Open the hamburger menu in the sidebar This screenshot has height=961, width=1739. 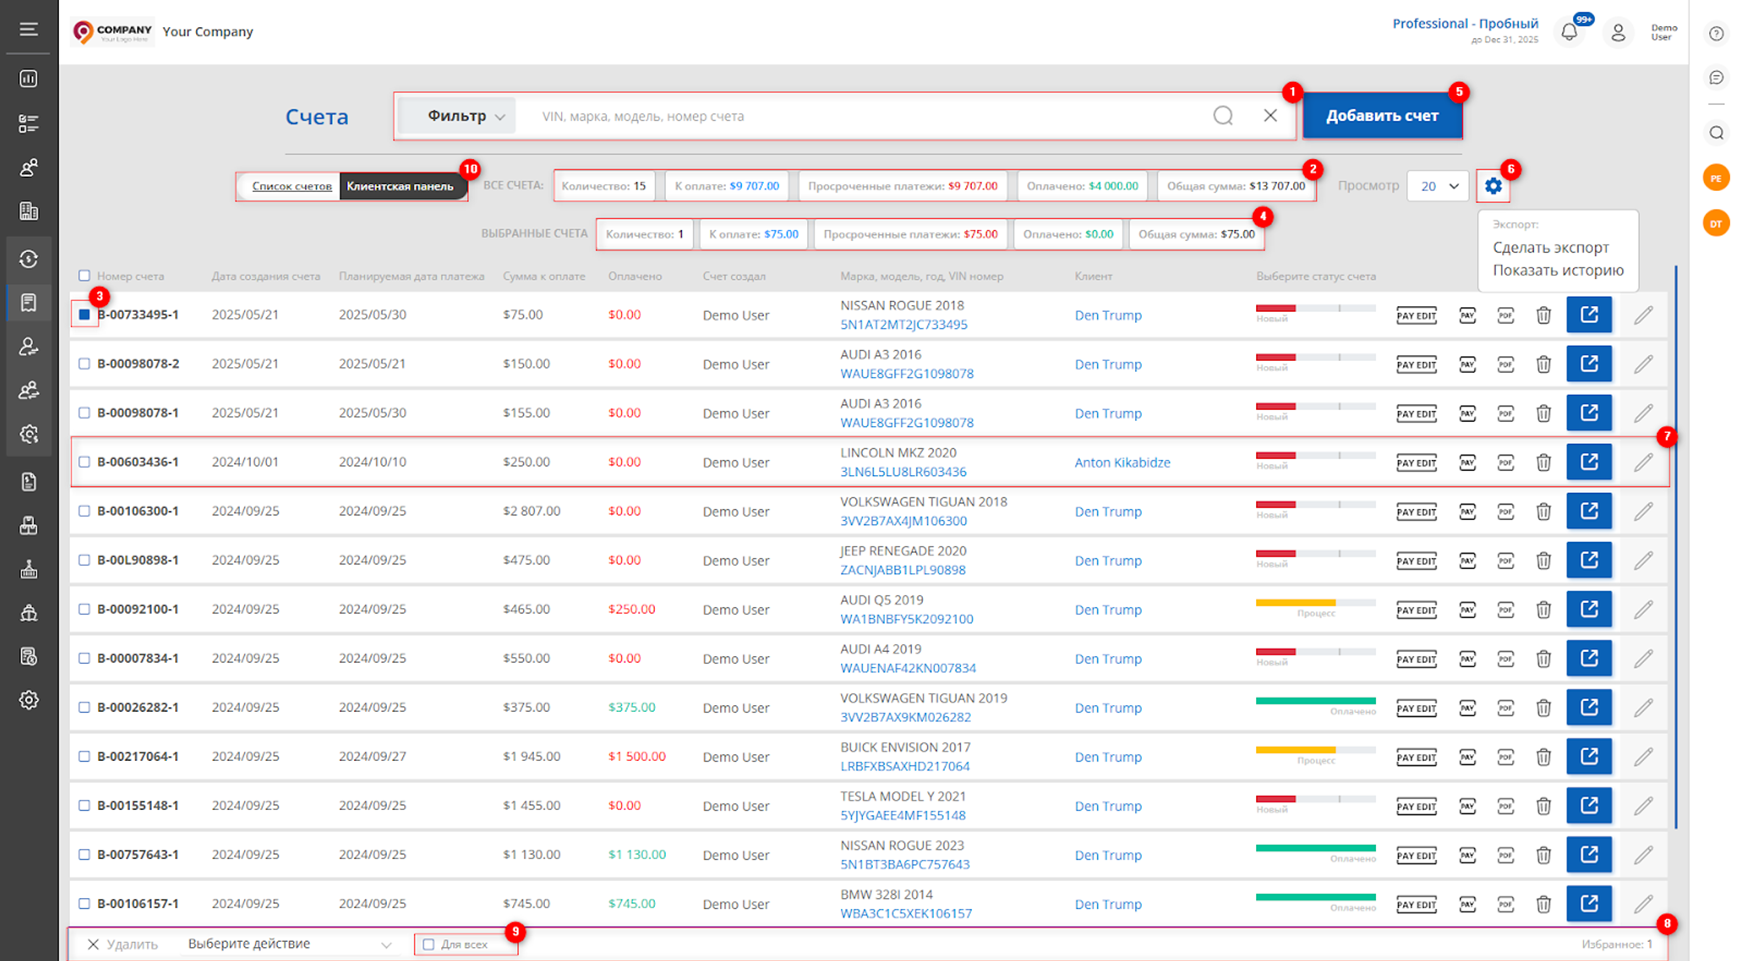(28, 30)
